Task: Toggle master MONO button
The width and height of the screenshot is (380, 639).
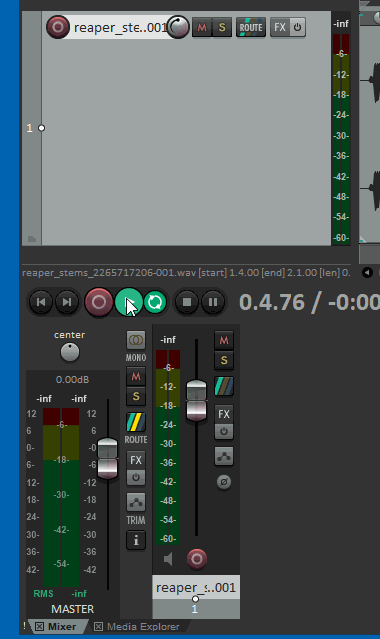Action: point(136,340)
